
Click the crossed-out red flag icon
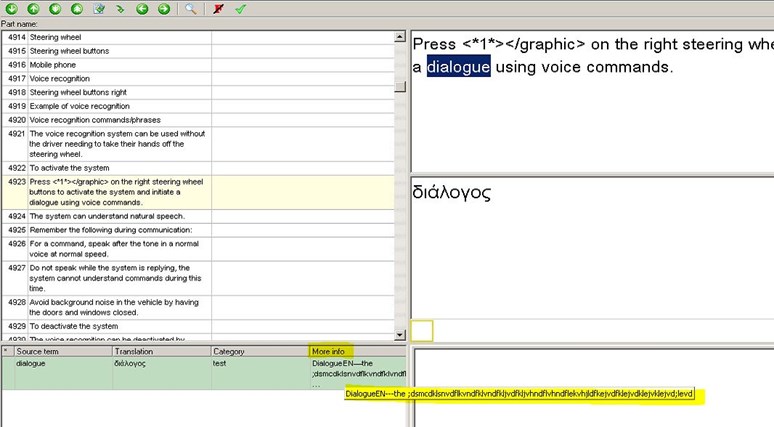218,8
